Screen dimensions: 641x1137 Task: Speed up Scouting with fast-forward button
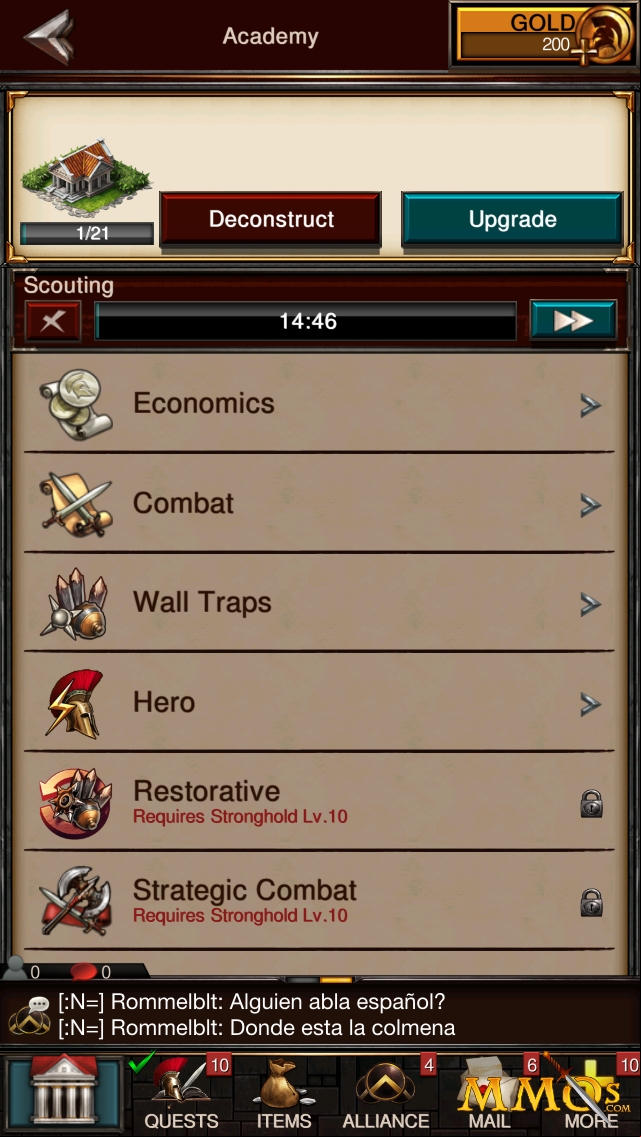click(573, 321)
